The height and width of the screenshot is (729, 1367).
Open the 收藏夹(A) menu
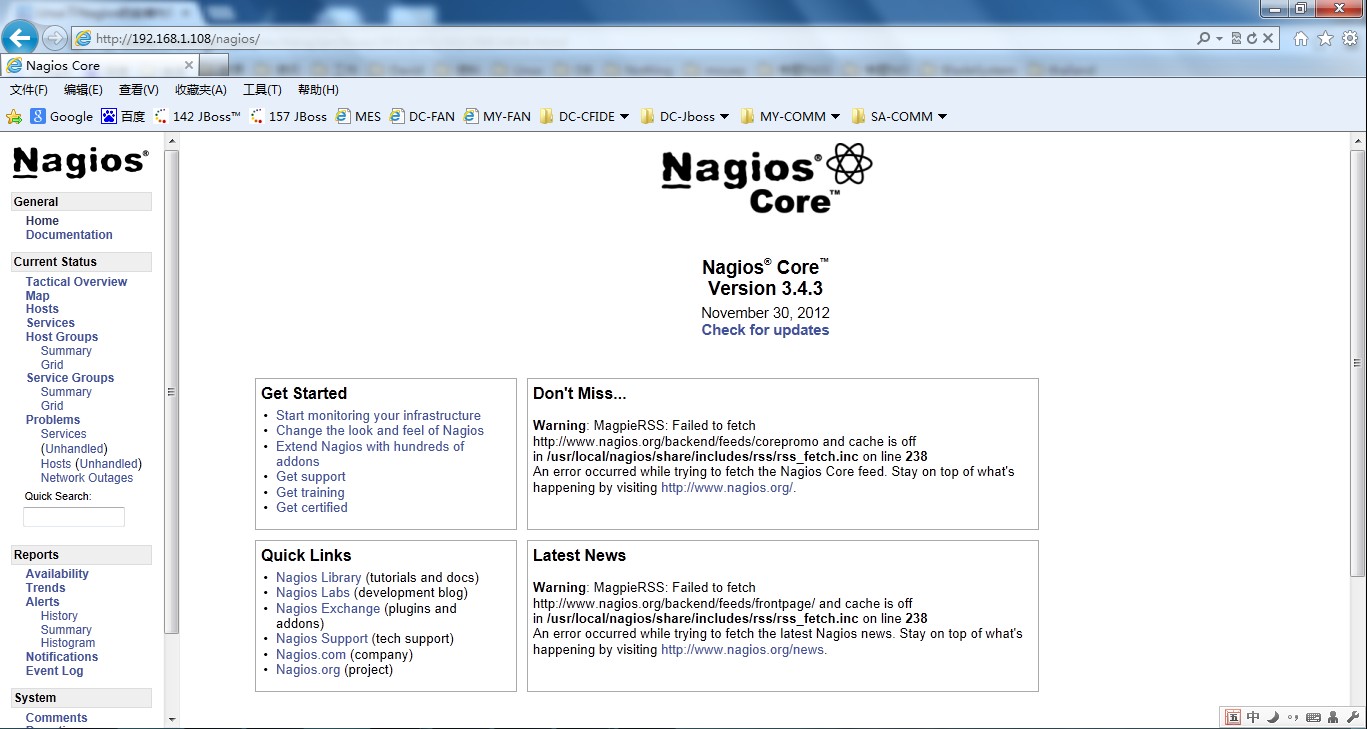coord(200,90)
